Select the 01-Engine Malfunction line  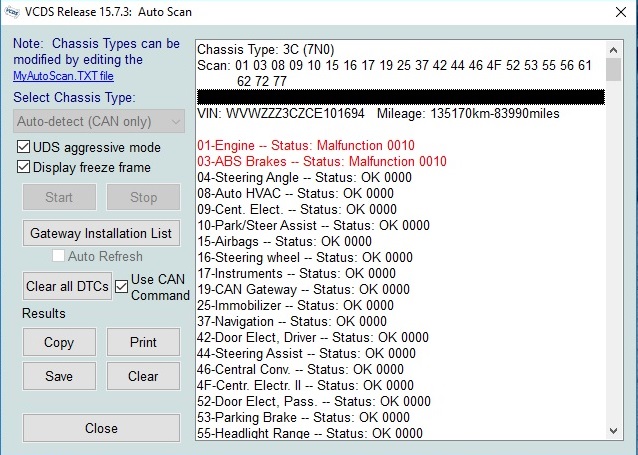point(305,146)
